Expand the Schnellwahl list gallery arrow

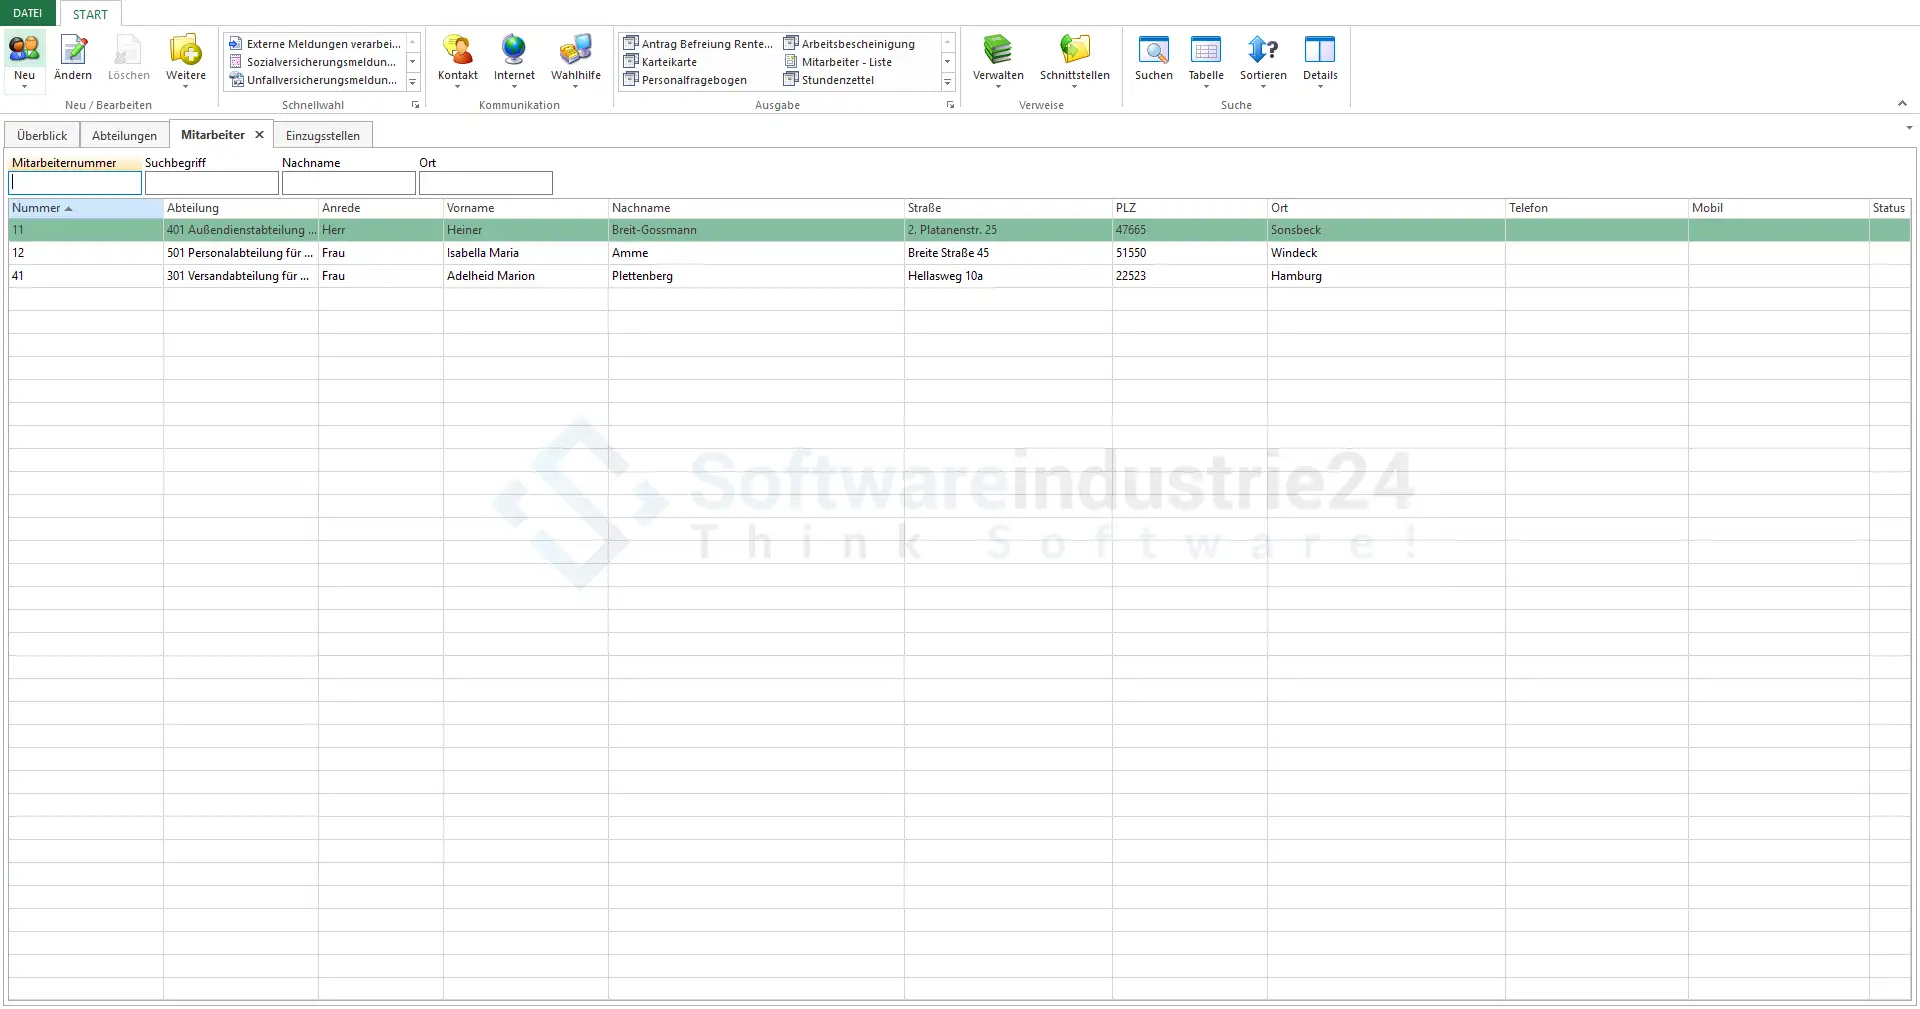point(413,82)
